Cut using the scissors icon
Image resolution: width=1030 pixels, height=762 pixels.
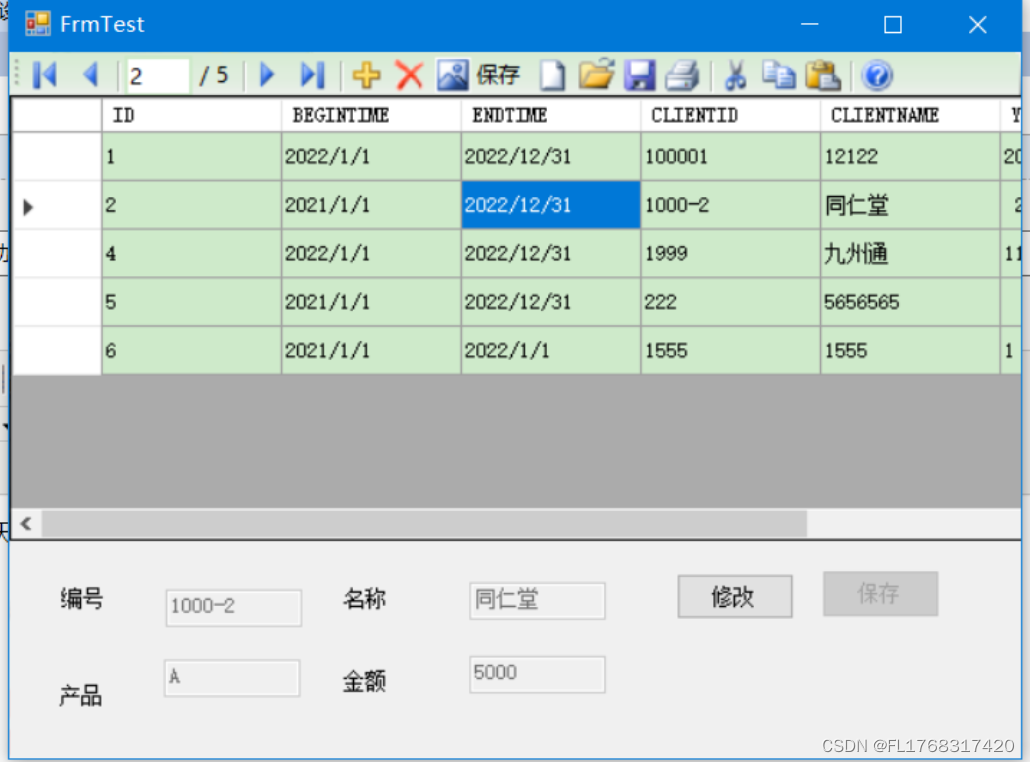point(735,75)
